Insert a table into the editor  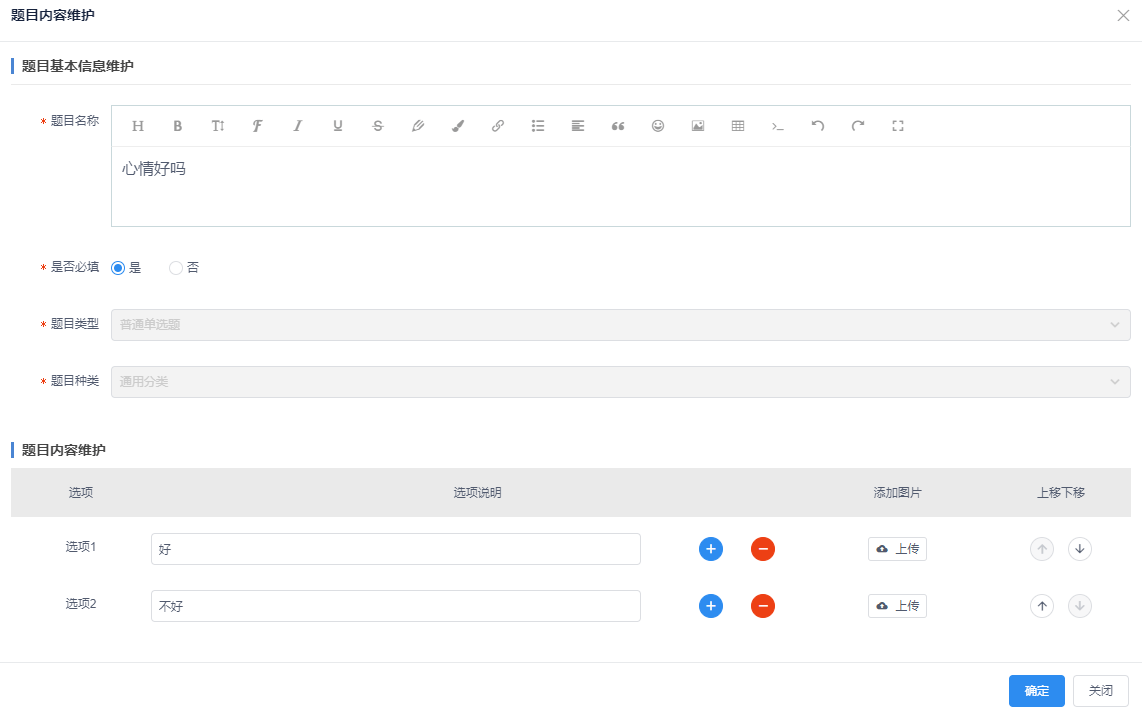point(738,126)
